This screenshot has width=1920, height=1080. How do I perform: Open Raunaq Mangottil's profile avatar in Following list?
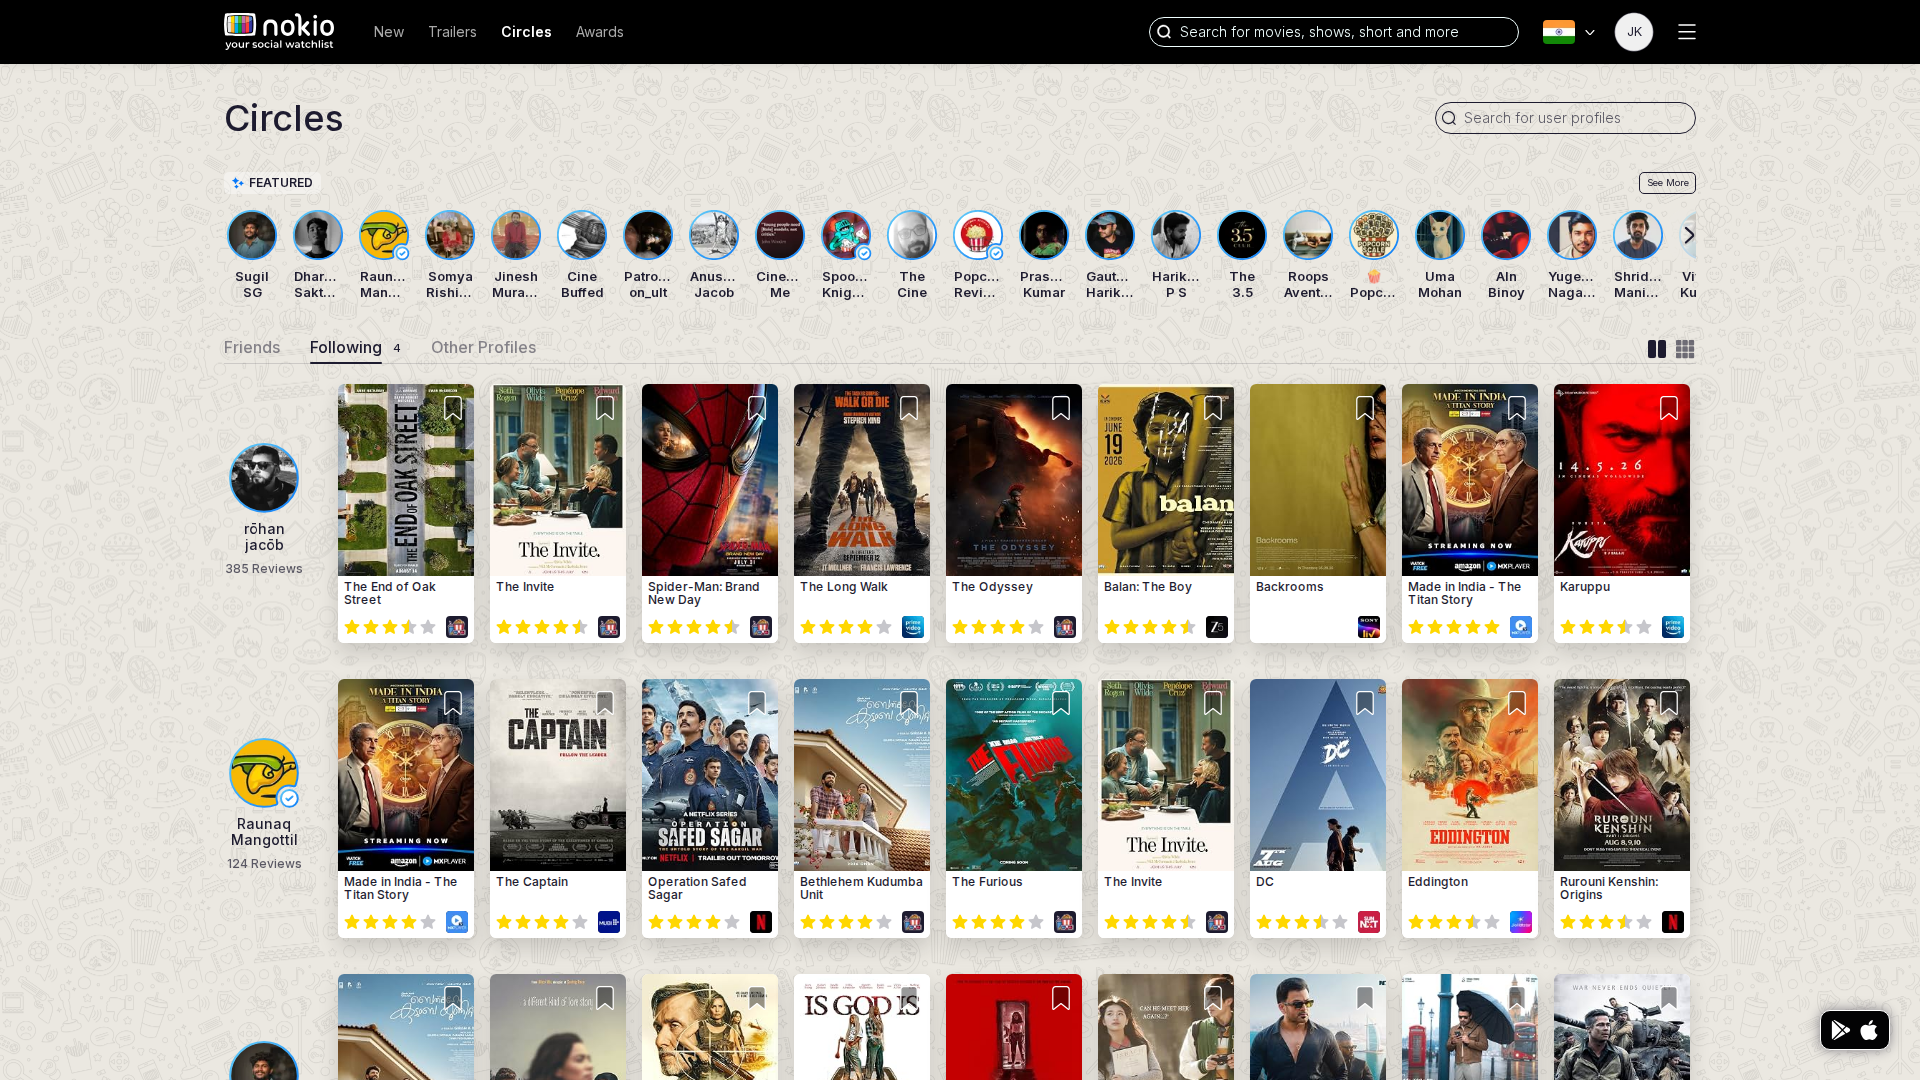264,773
